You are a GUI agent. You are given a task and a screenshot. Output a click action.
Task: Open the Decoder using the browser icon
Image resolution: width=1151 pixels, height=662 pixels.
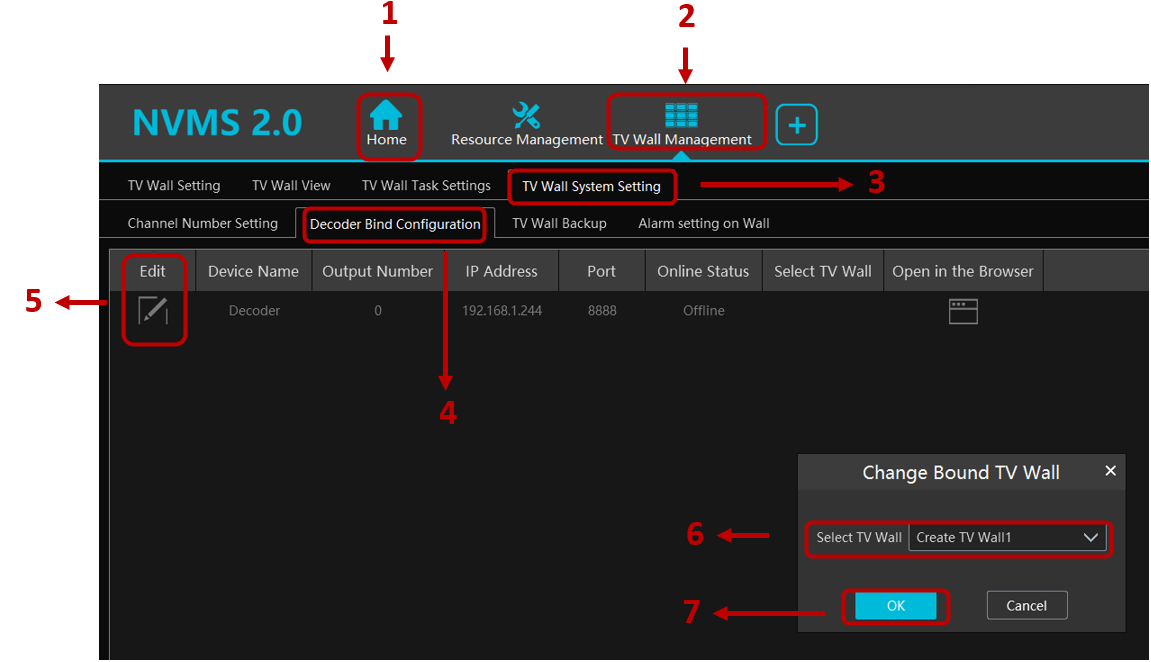pos(962,311)
